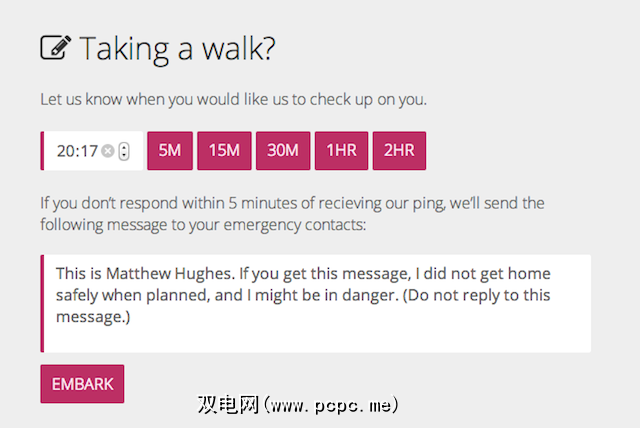The height and width of the screenshot is (428, 640).
Task: Select the 30M check-up interval
Action: pos(282,151)
